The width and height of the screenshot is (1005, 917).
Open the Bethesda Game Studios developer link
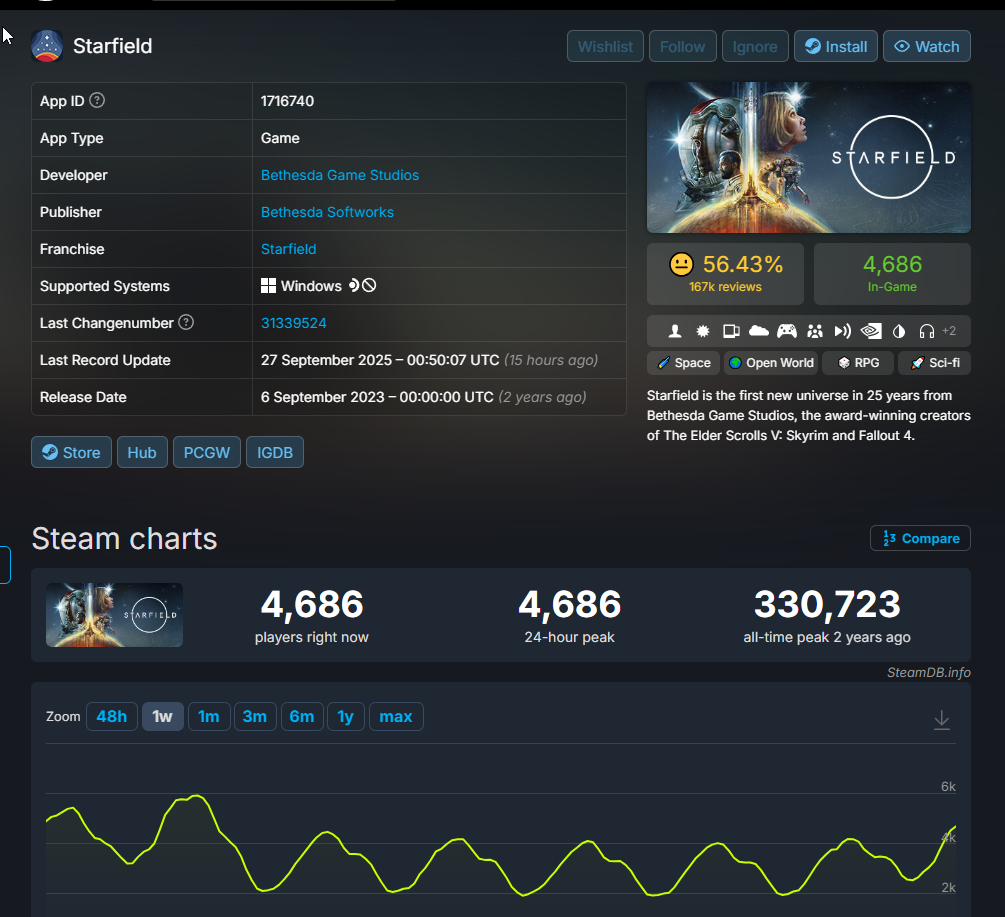point(340,175)
